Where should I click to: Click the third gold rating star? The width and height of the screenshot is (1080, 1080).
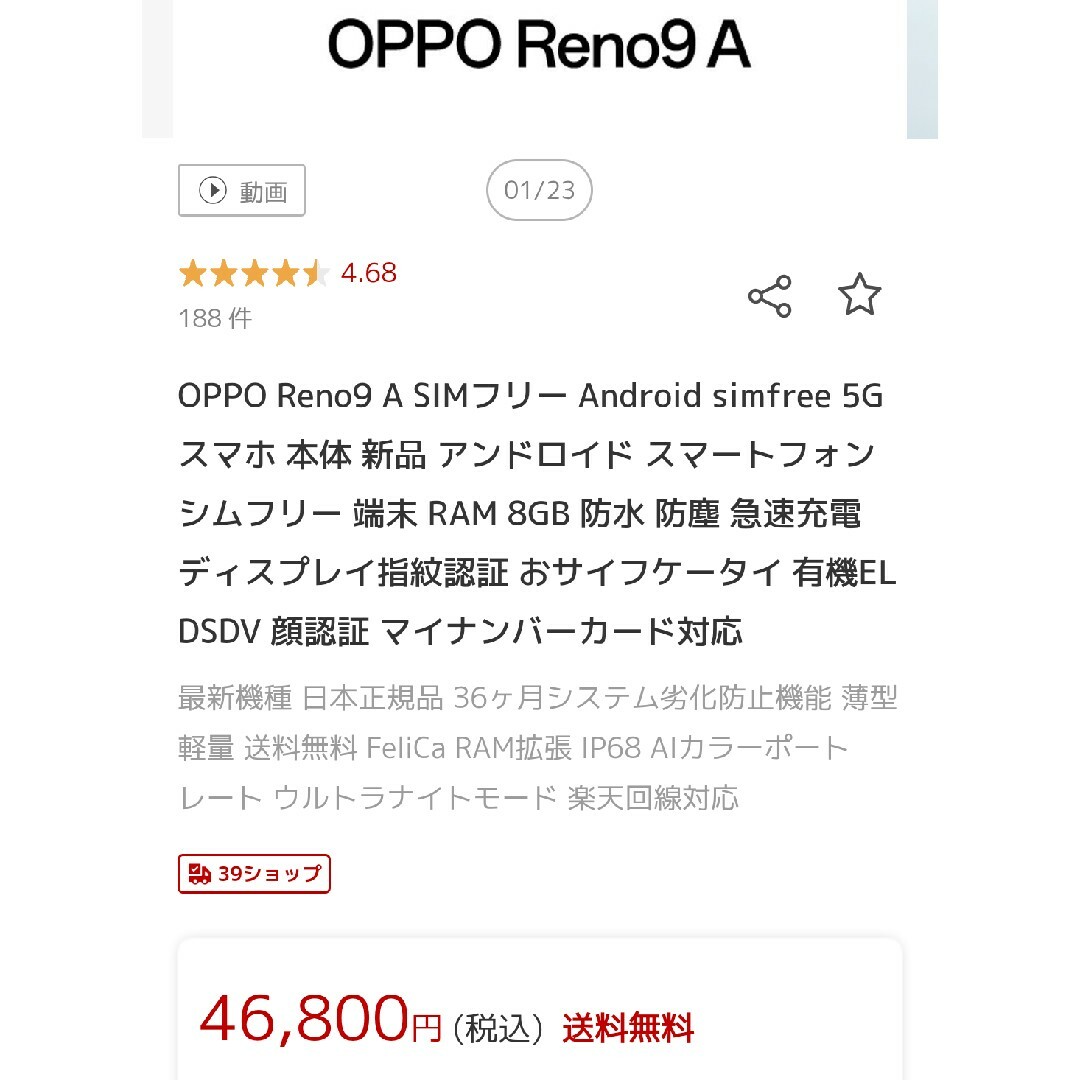click(x=254, y=273)
